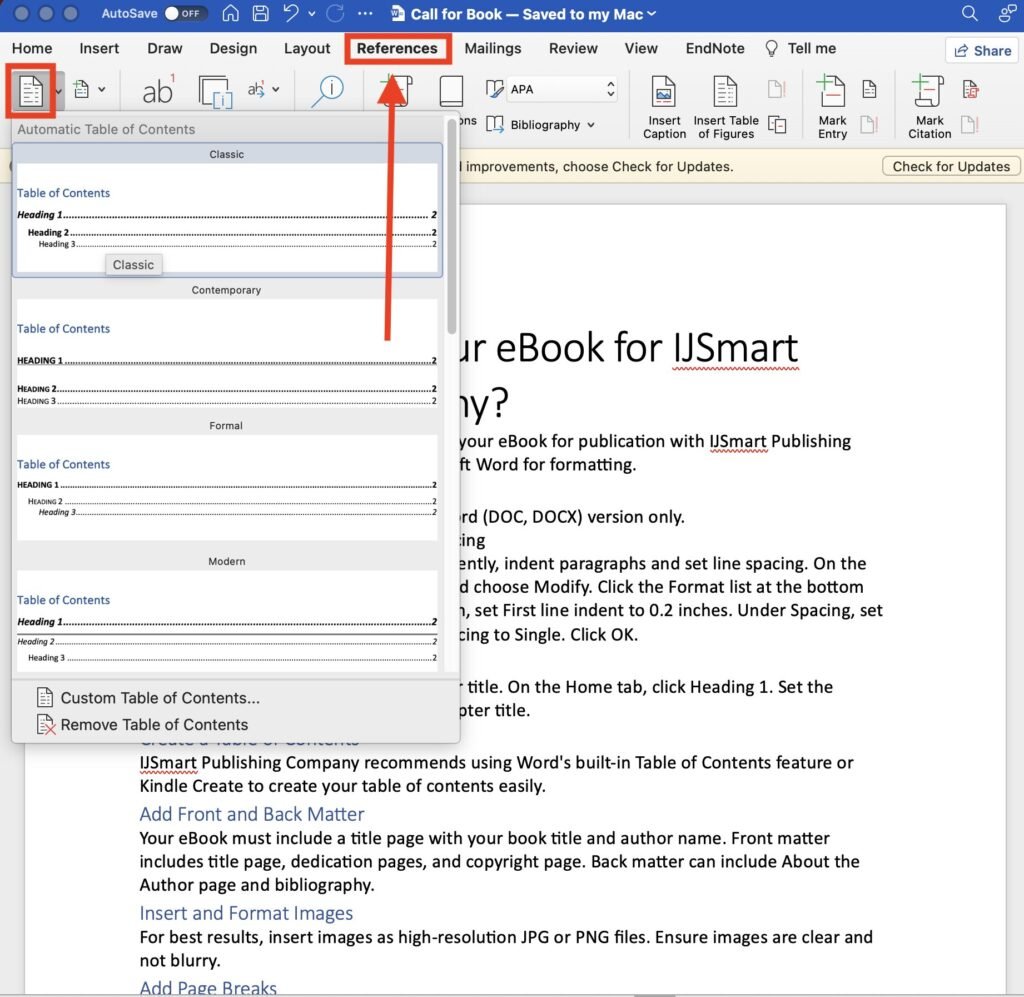Screen dimensions: 1024x997
Task: Click the Update Table of Authorities icon
Action: tap(970, 124)
